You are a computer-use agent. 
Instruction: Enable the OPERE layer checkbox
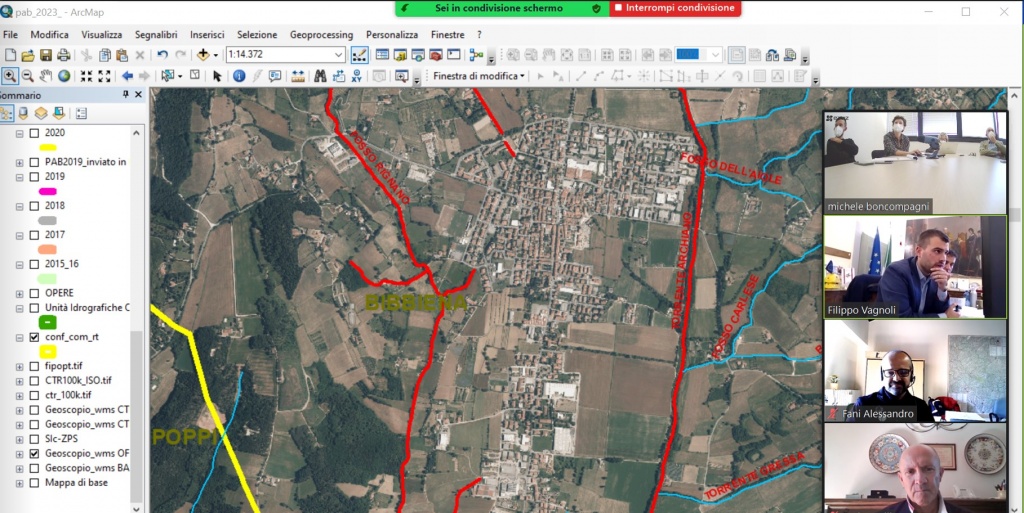(34, 293)
